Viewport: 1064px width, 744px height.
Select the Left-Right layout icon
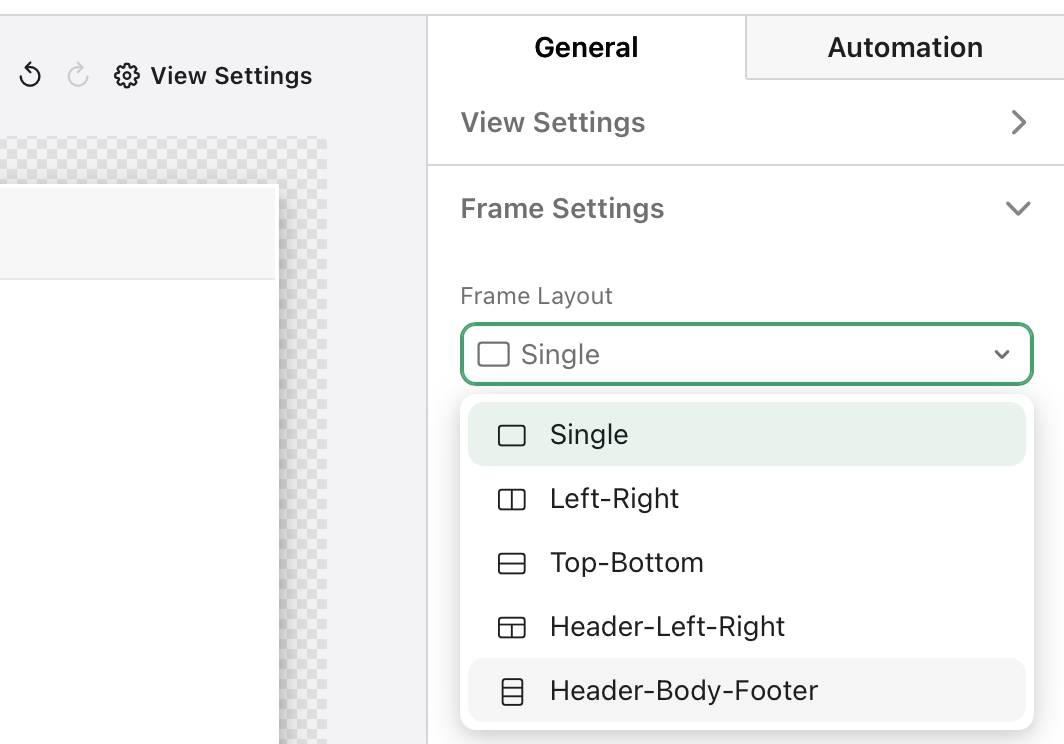tap(512, 499)
